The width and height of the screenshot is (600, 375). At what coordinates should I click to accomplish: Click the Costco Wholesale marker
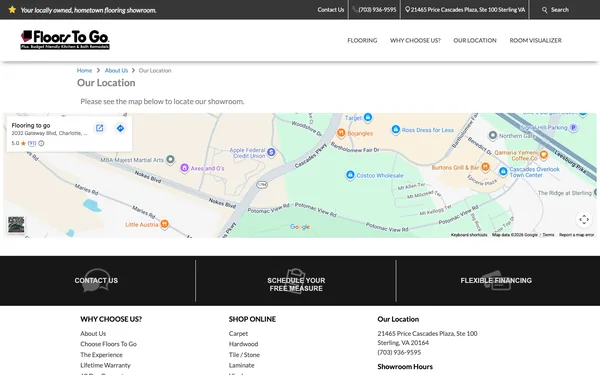[x=350, y=175]
